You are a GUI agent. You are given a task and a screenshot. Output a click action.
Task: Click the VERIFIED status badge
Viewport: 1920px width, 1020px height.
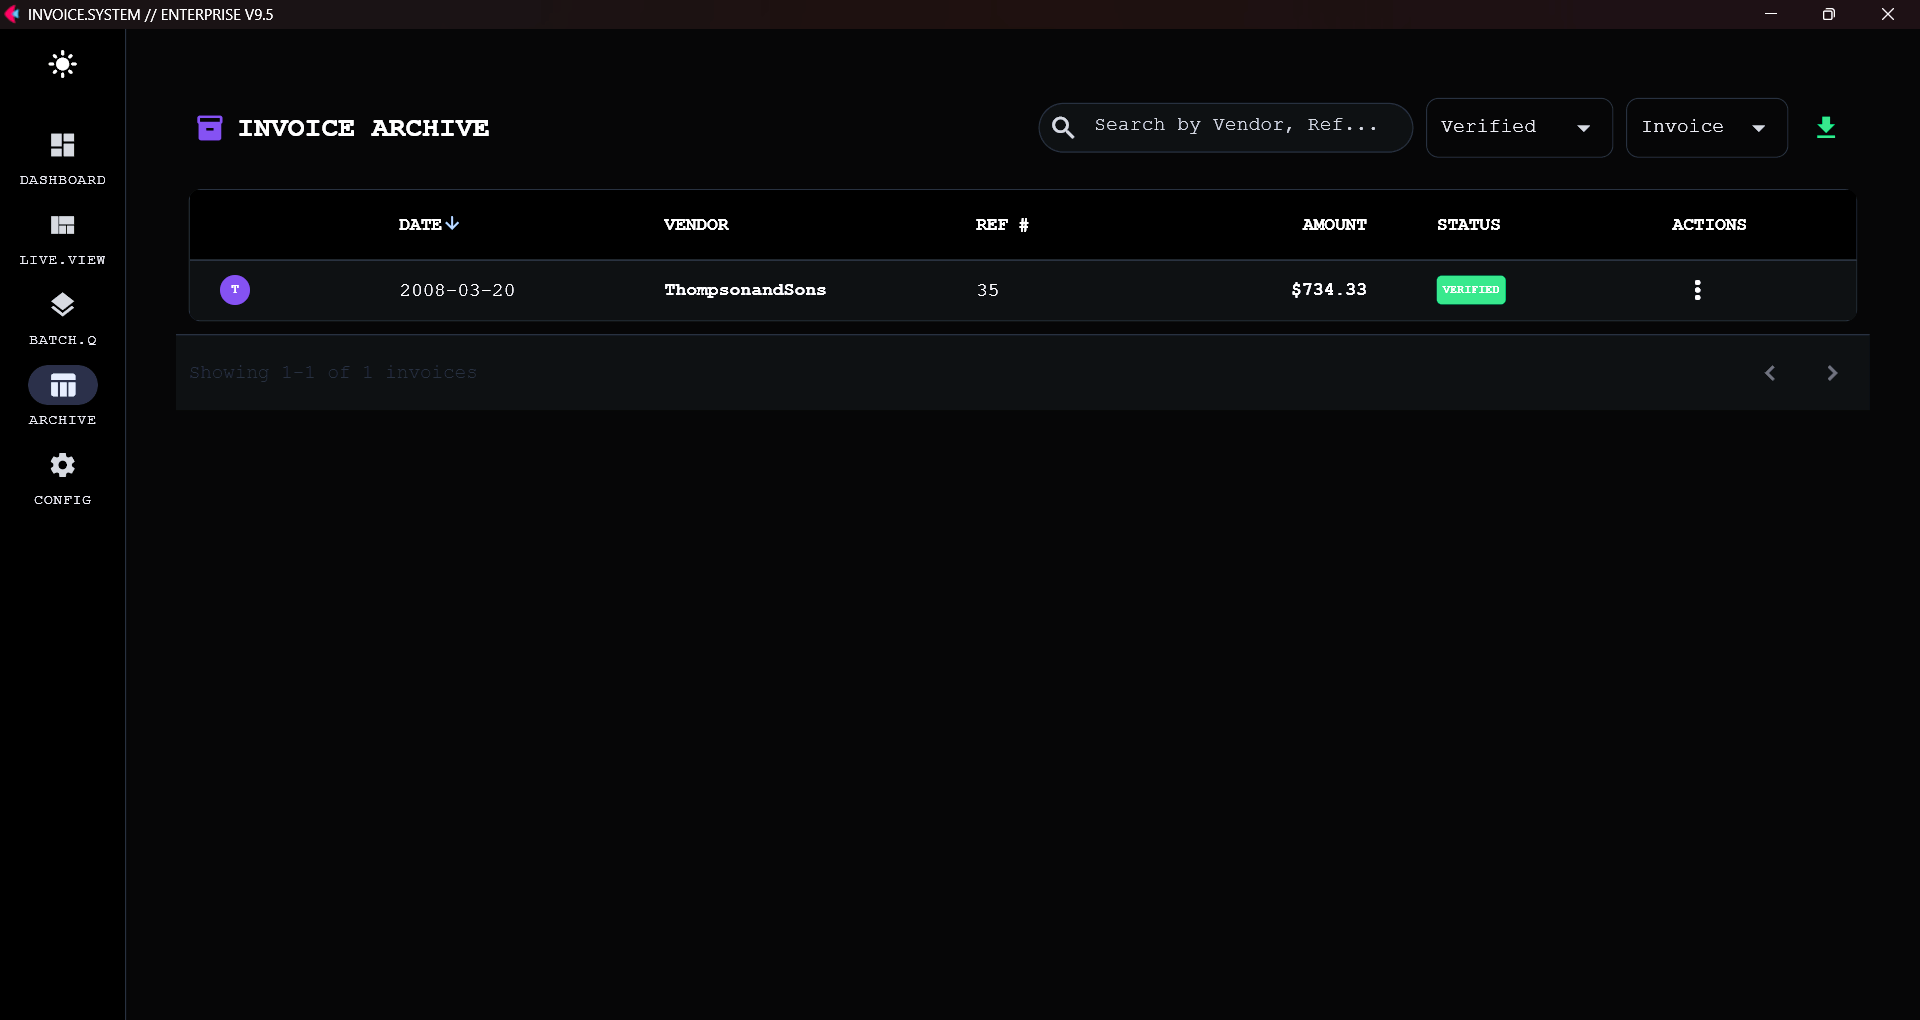[1470, 290]
